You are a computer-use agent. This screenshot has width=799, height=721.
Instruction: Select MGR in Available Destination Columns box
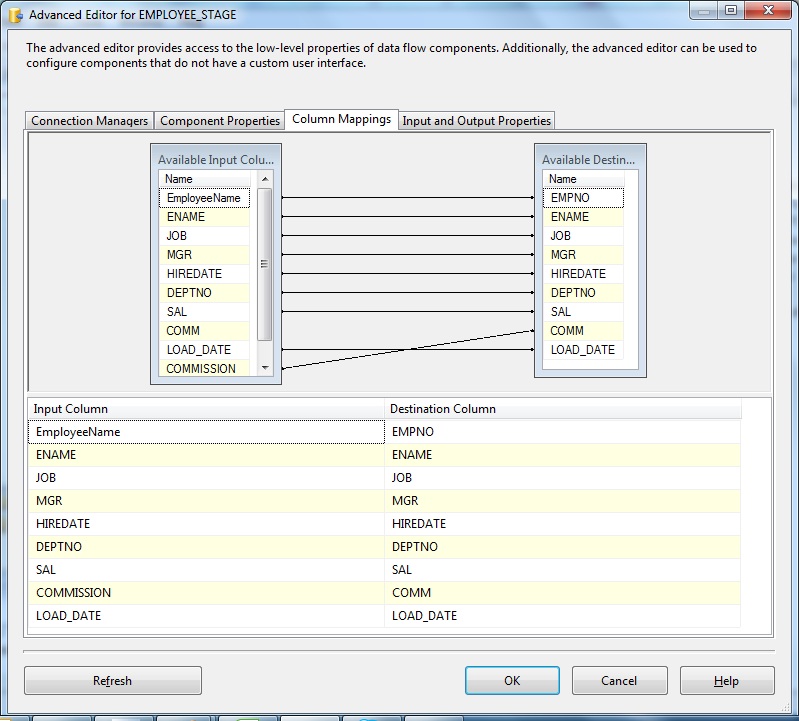[x=583, y=255]
